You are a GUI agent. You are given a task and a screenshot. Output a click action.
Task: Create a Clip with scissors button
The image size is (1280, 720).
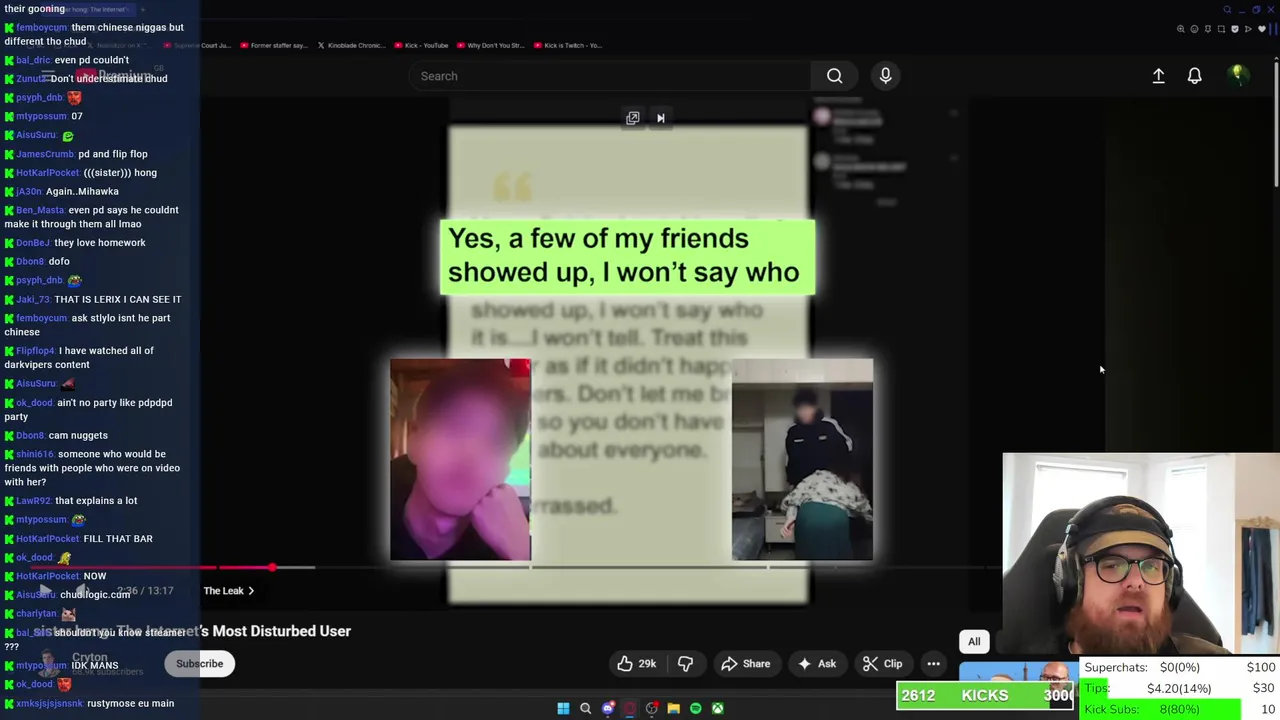point(883,663)
